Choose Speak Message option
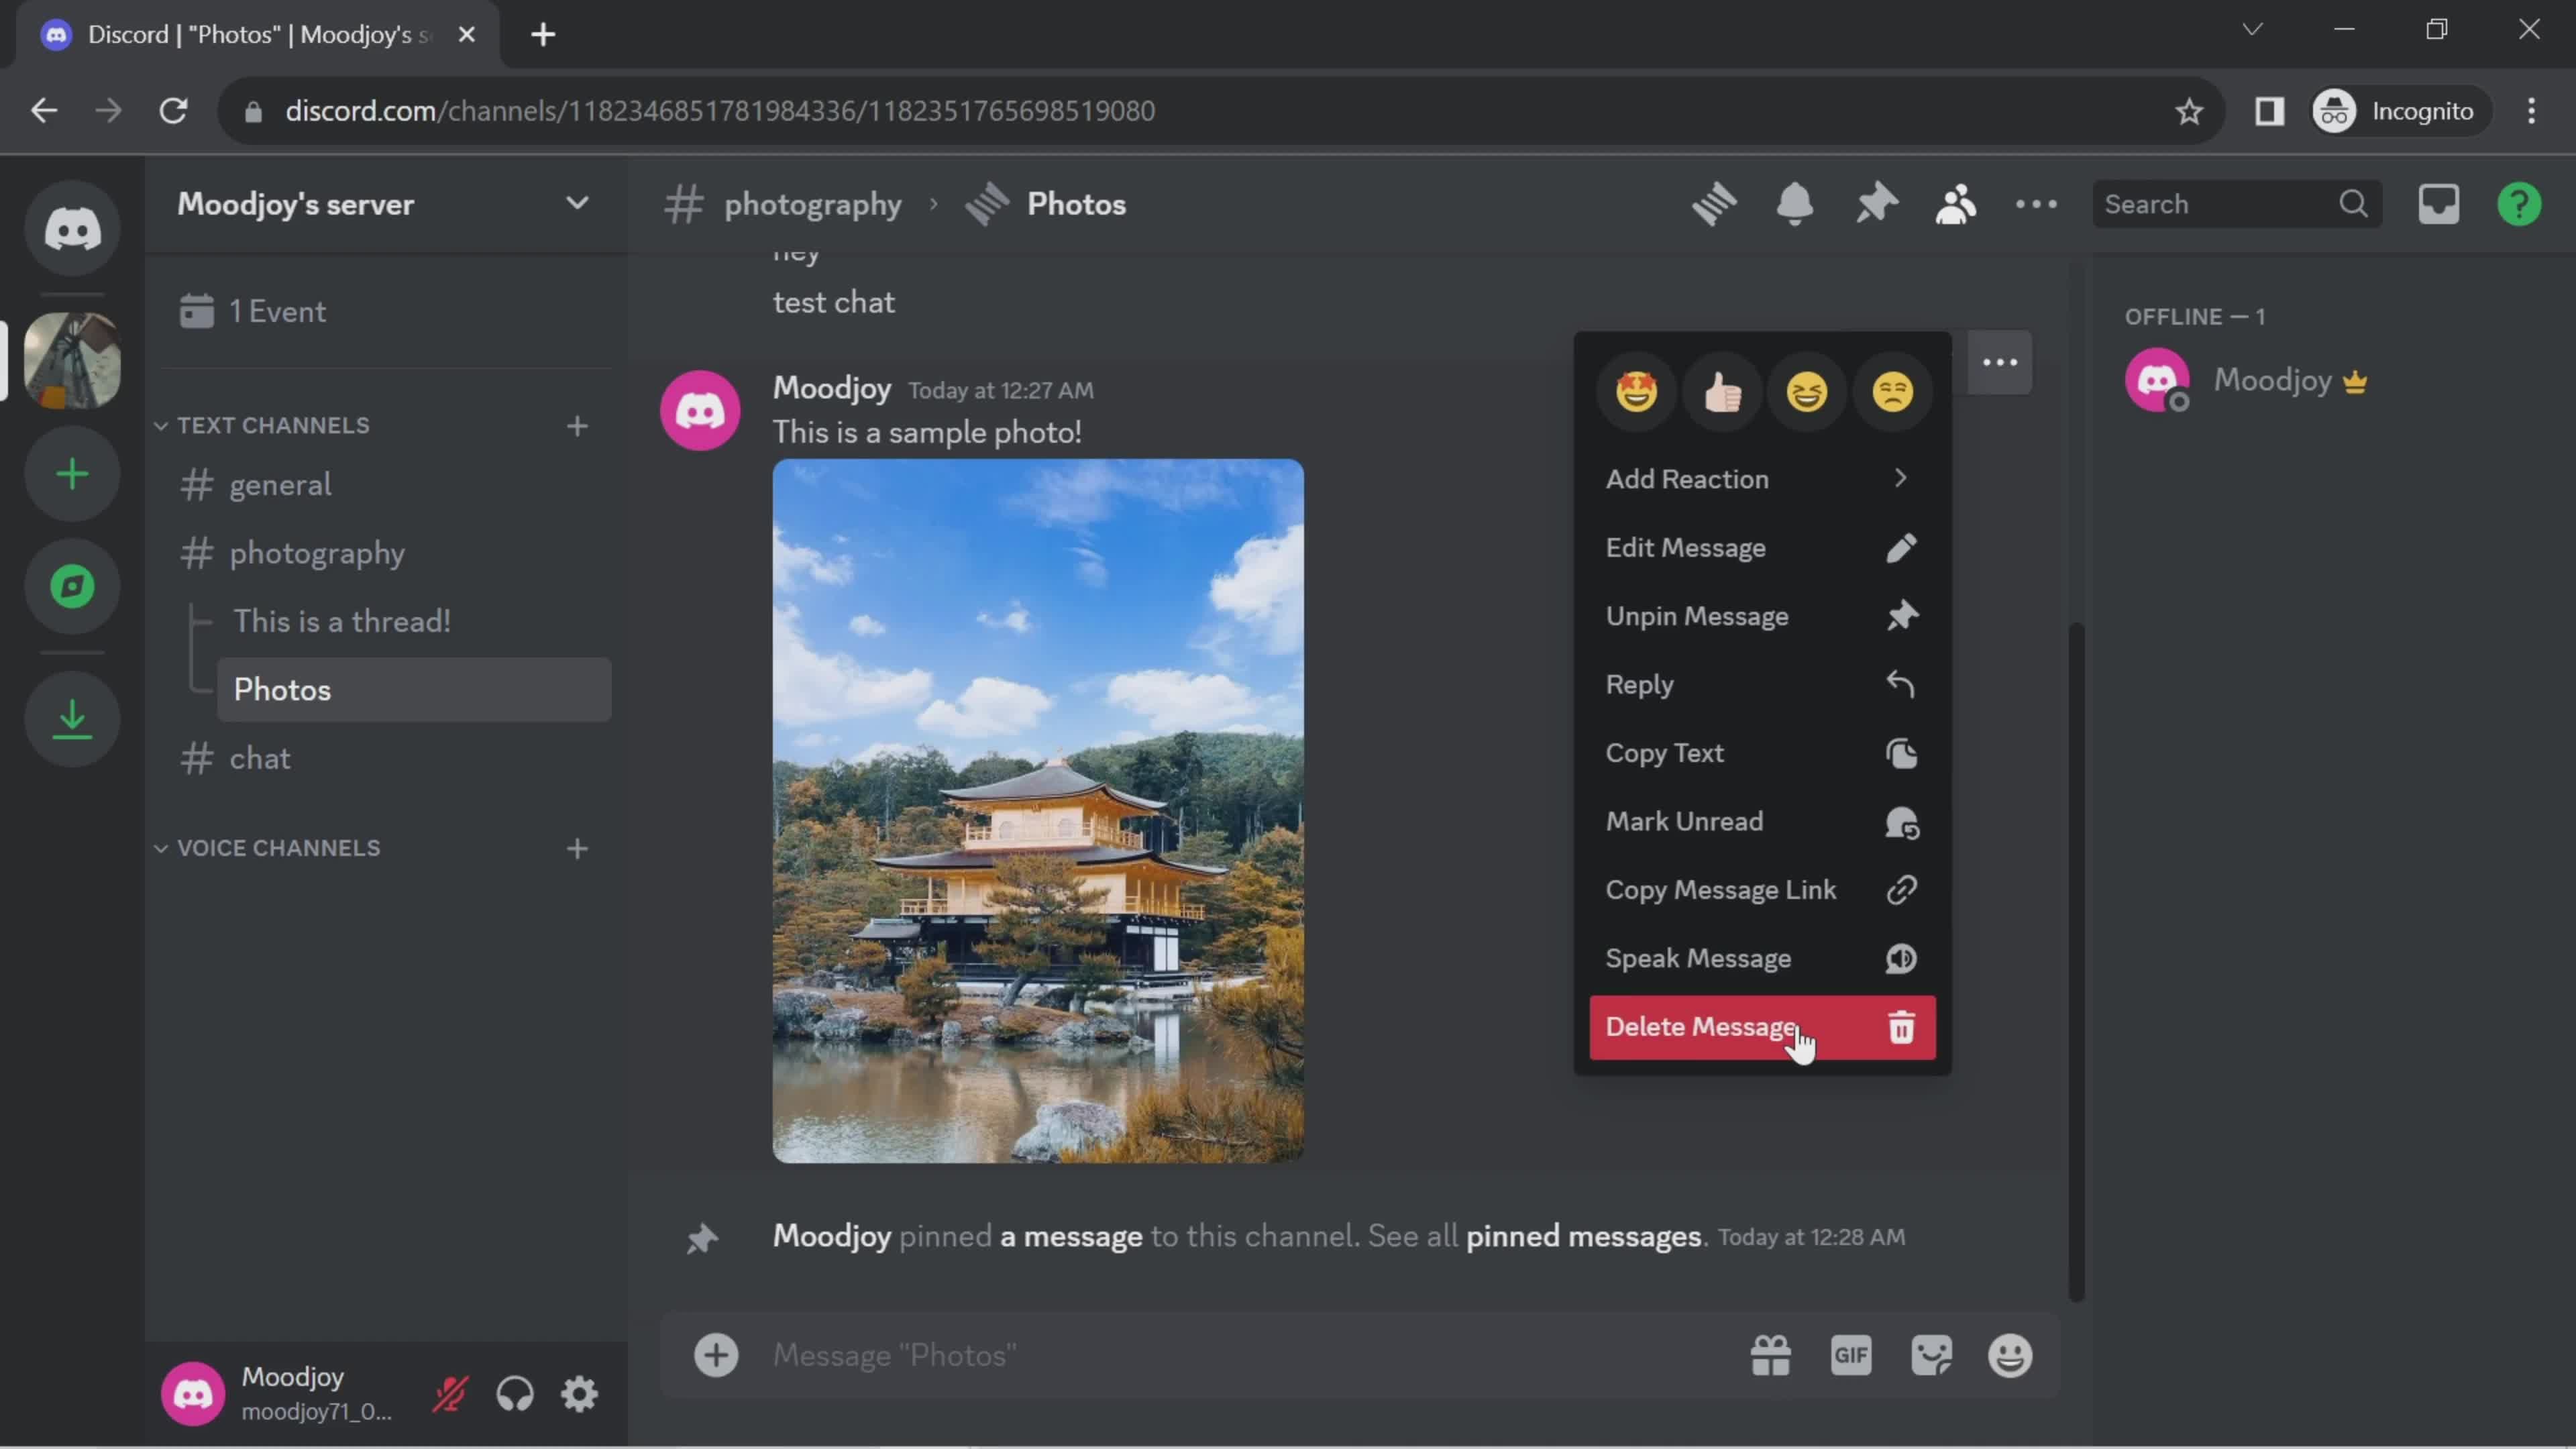 click(1762, 959)
